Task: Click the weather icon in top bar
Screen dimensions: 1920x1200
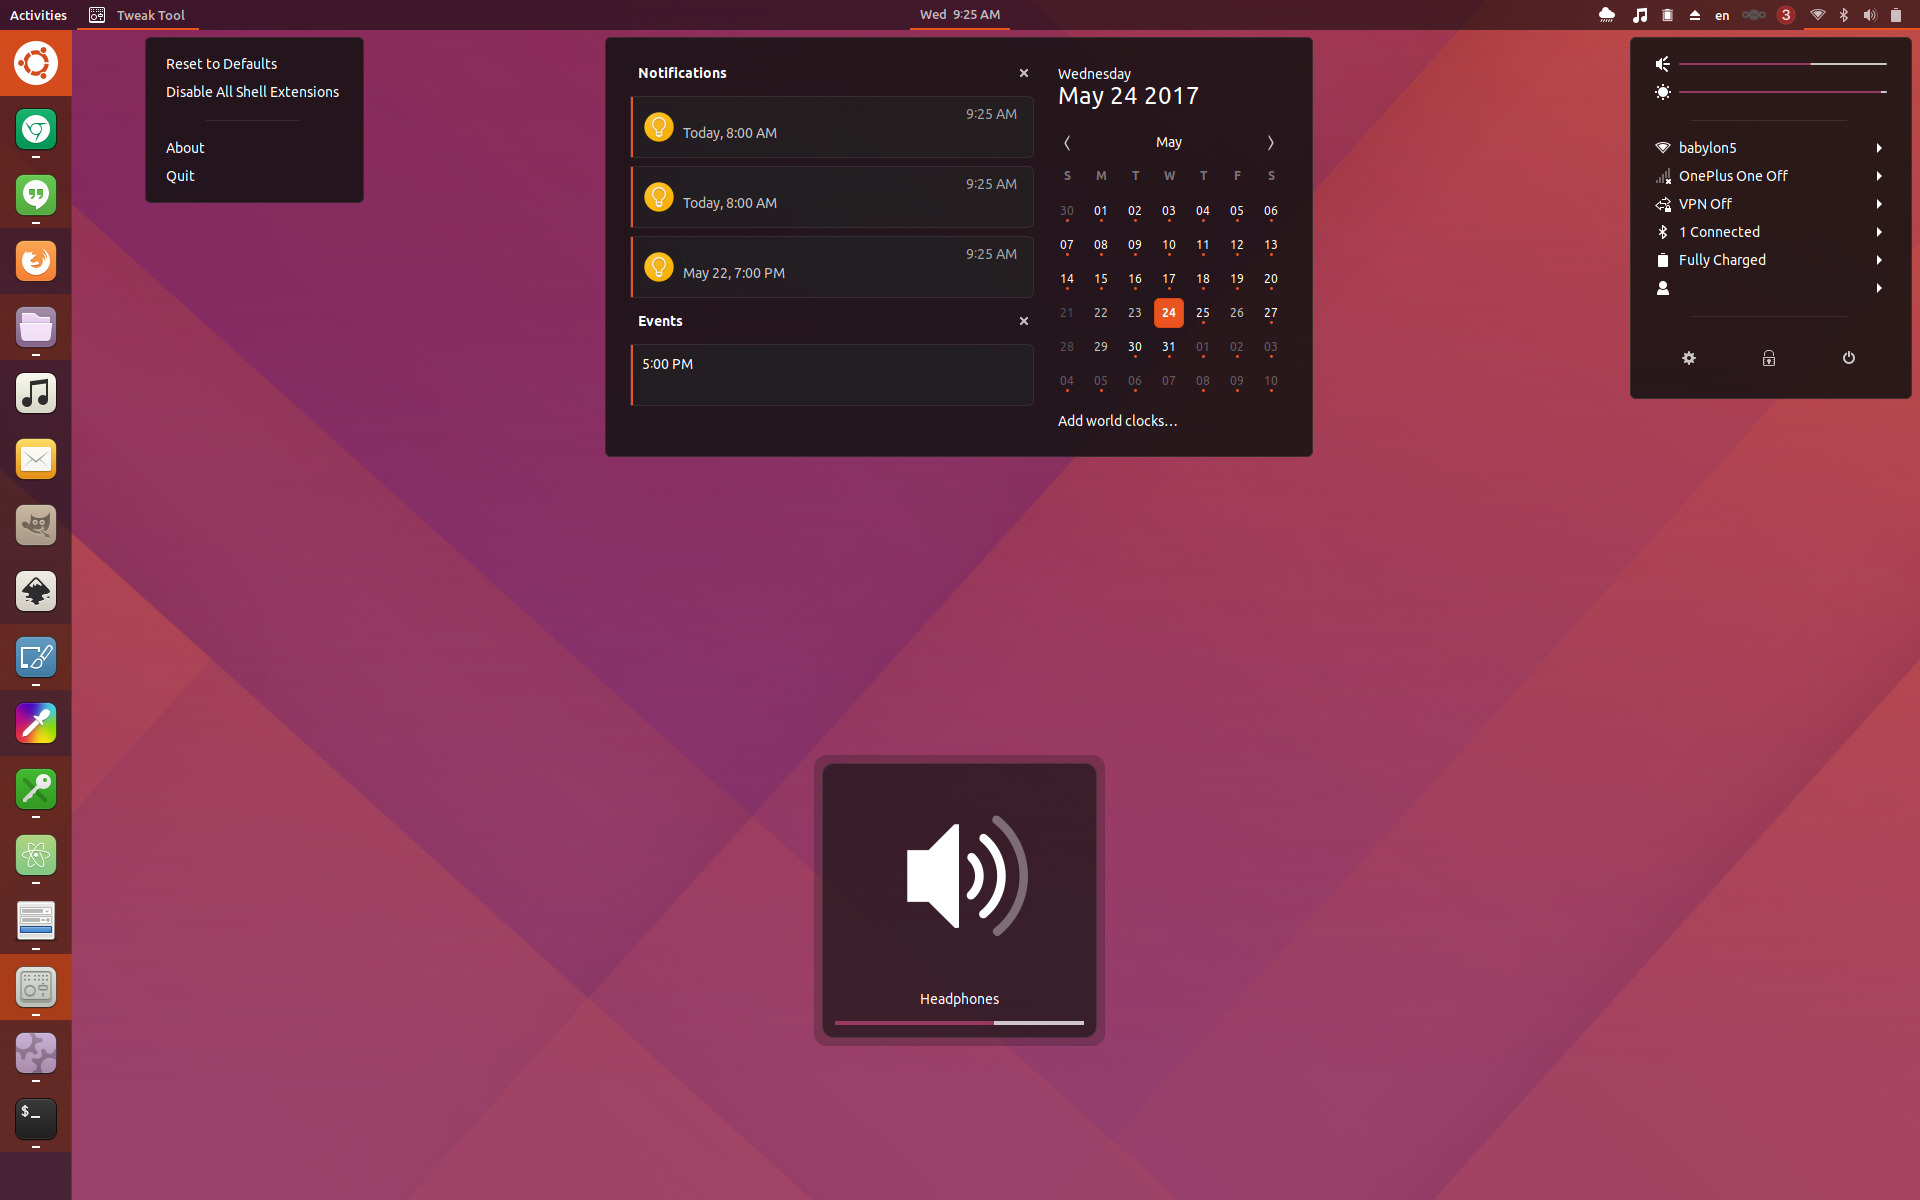Action: (x=1607, y=15)
